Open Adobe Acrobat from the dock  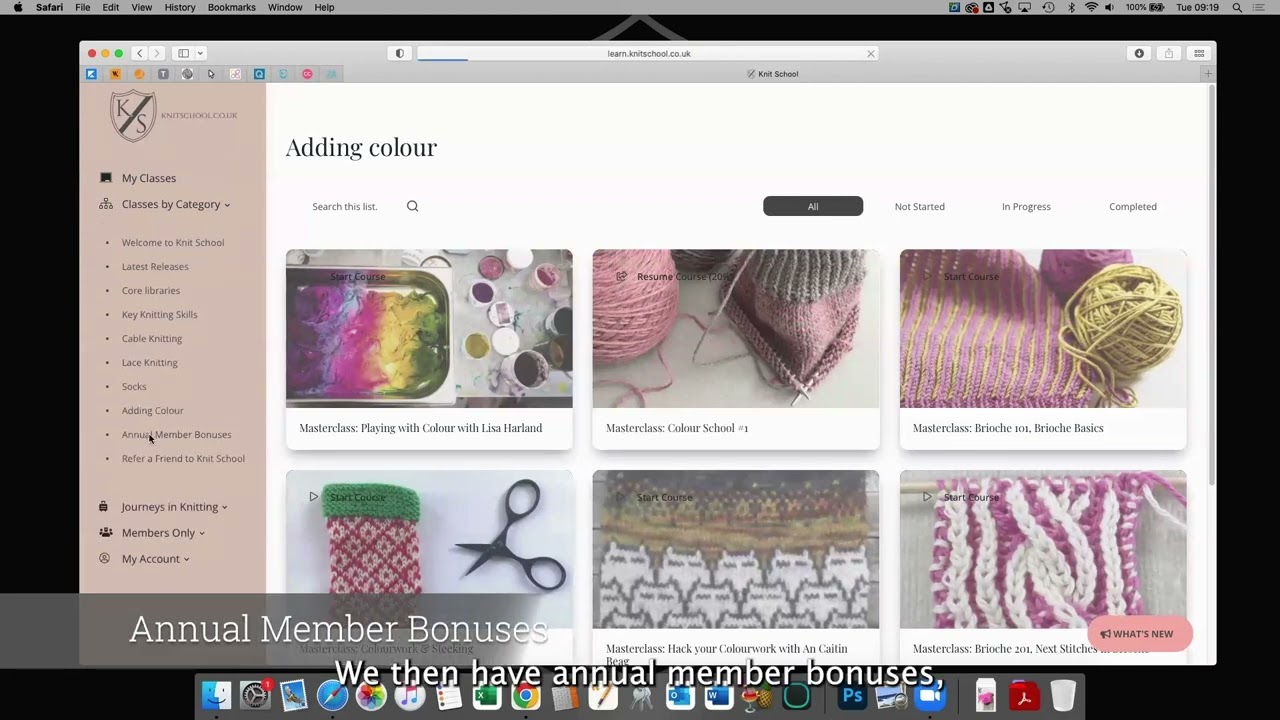(x=1023, y=696)
